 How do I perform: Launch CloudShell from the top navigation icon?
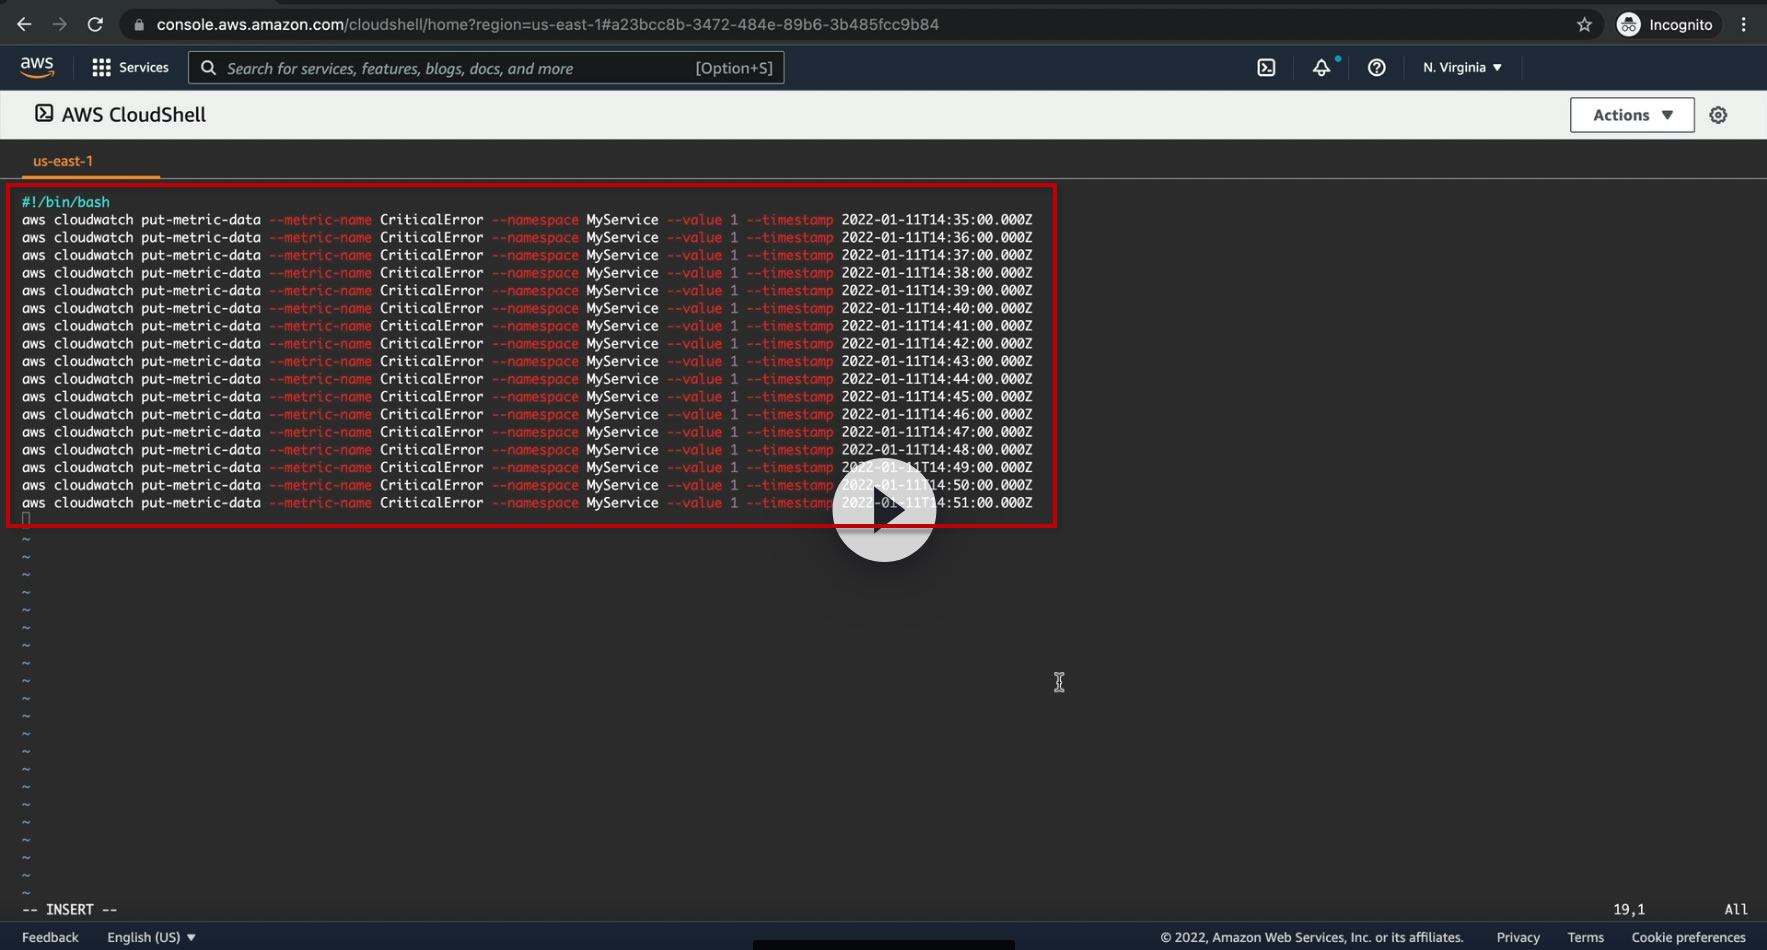(1266, 68)
